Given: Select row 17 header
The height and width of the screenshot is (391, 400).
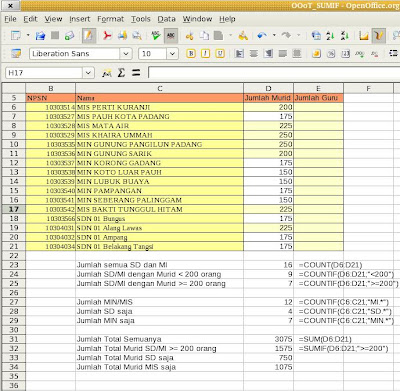Looking at the screenshot, I should (x=14, y=209).
